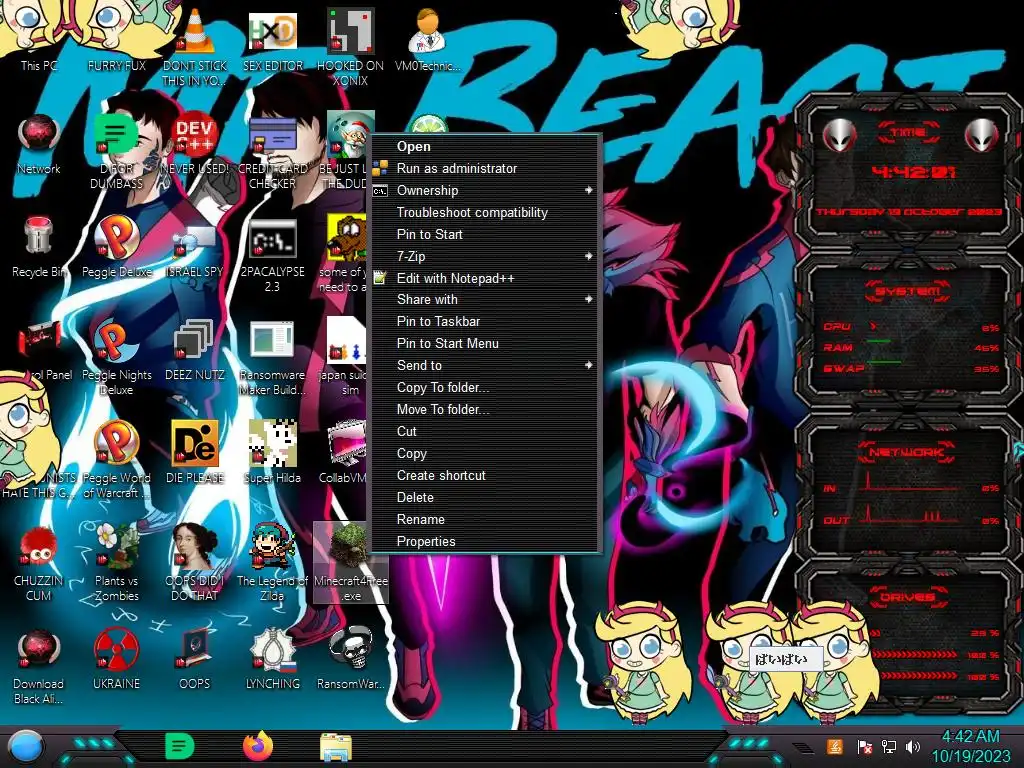Select the 2PACALYPSE 2.3 icon
The image size is (1024, 768).
[x=272, y=255]
